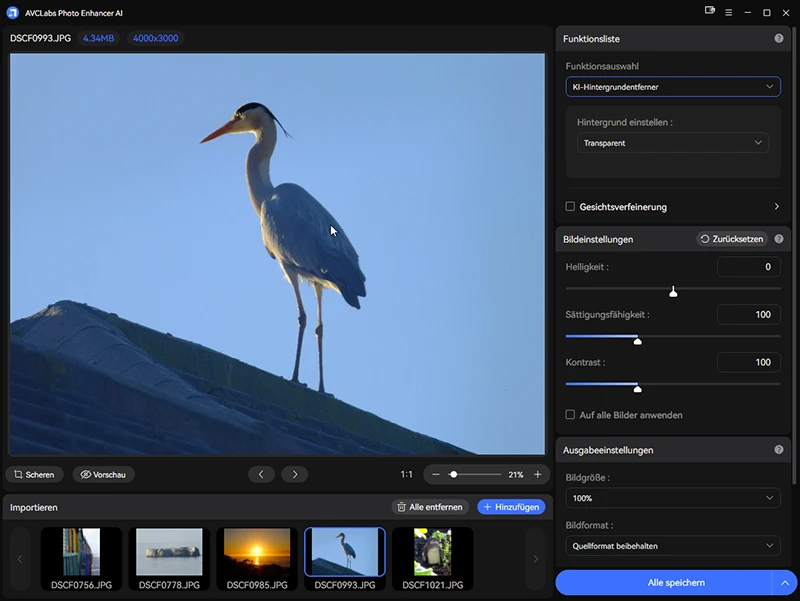Enable the Gesichtsverfeinerung checkbox
The height and width of the screenshot is (601, 800).
(x=570, y=207)
